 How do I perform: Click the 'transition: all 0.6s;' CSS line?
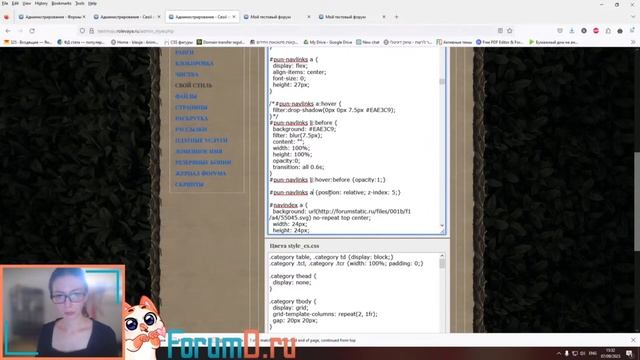tap(298, 167)
